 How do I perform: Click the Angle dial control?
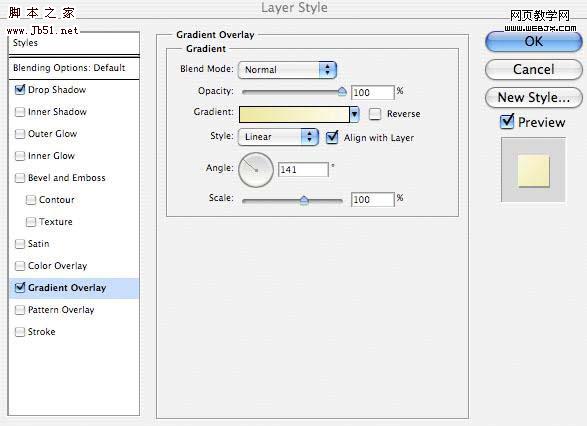(256, 170)
